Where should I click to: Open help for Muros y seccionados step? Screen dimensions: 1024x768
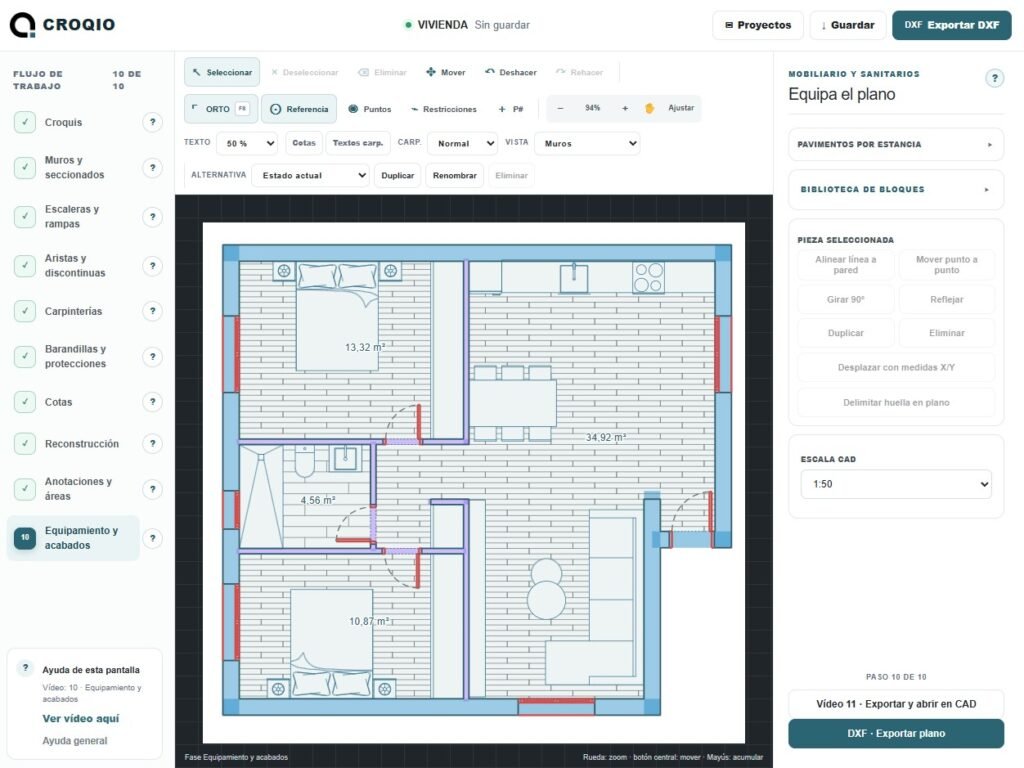tap(152, 168)
